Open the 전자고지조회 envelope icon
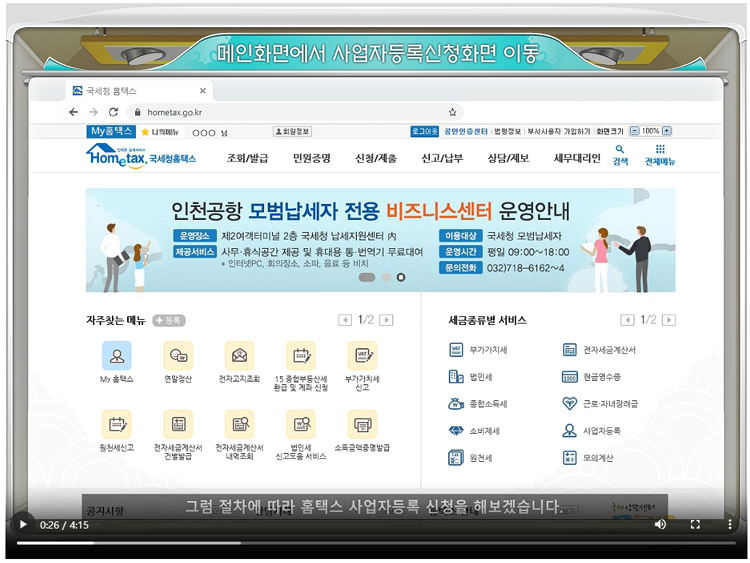The height and width of the screenshot is (563, 750). point(239,355)
